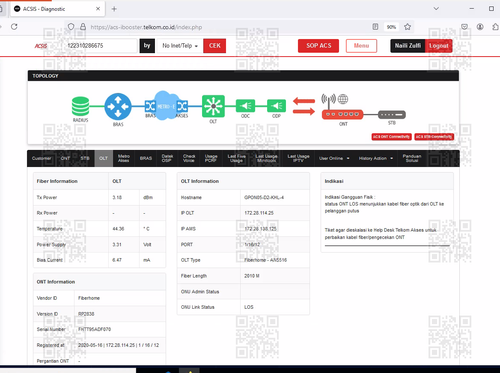
Task: Click the blue BRAS router icon
Action: (x=118, y=106)
